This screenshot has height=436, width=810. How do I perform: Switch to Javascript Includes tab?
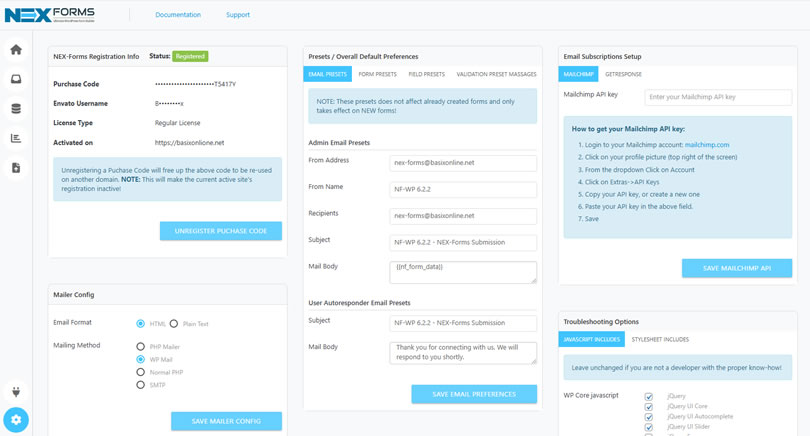point(591,339)
